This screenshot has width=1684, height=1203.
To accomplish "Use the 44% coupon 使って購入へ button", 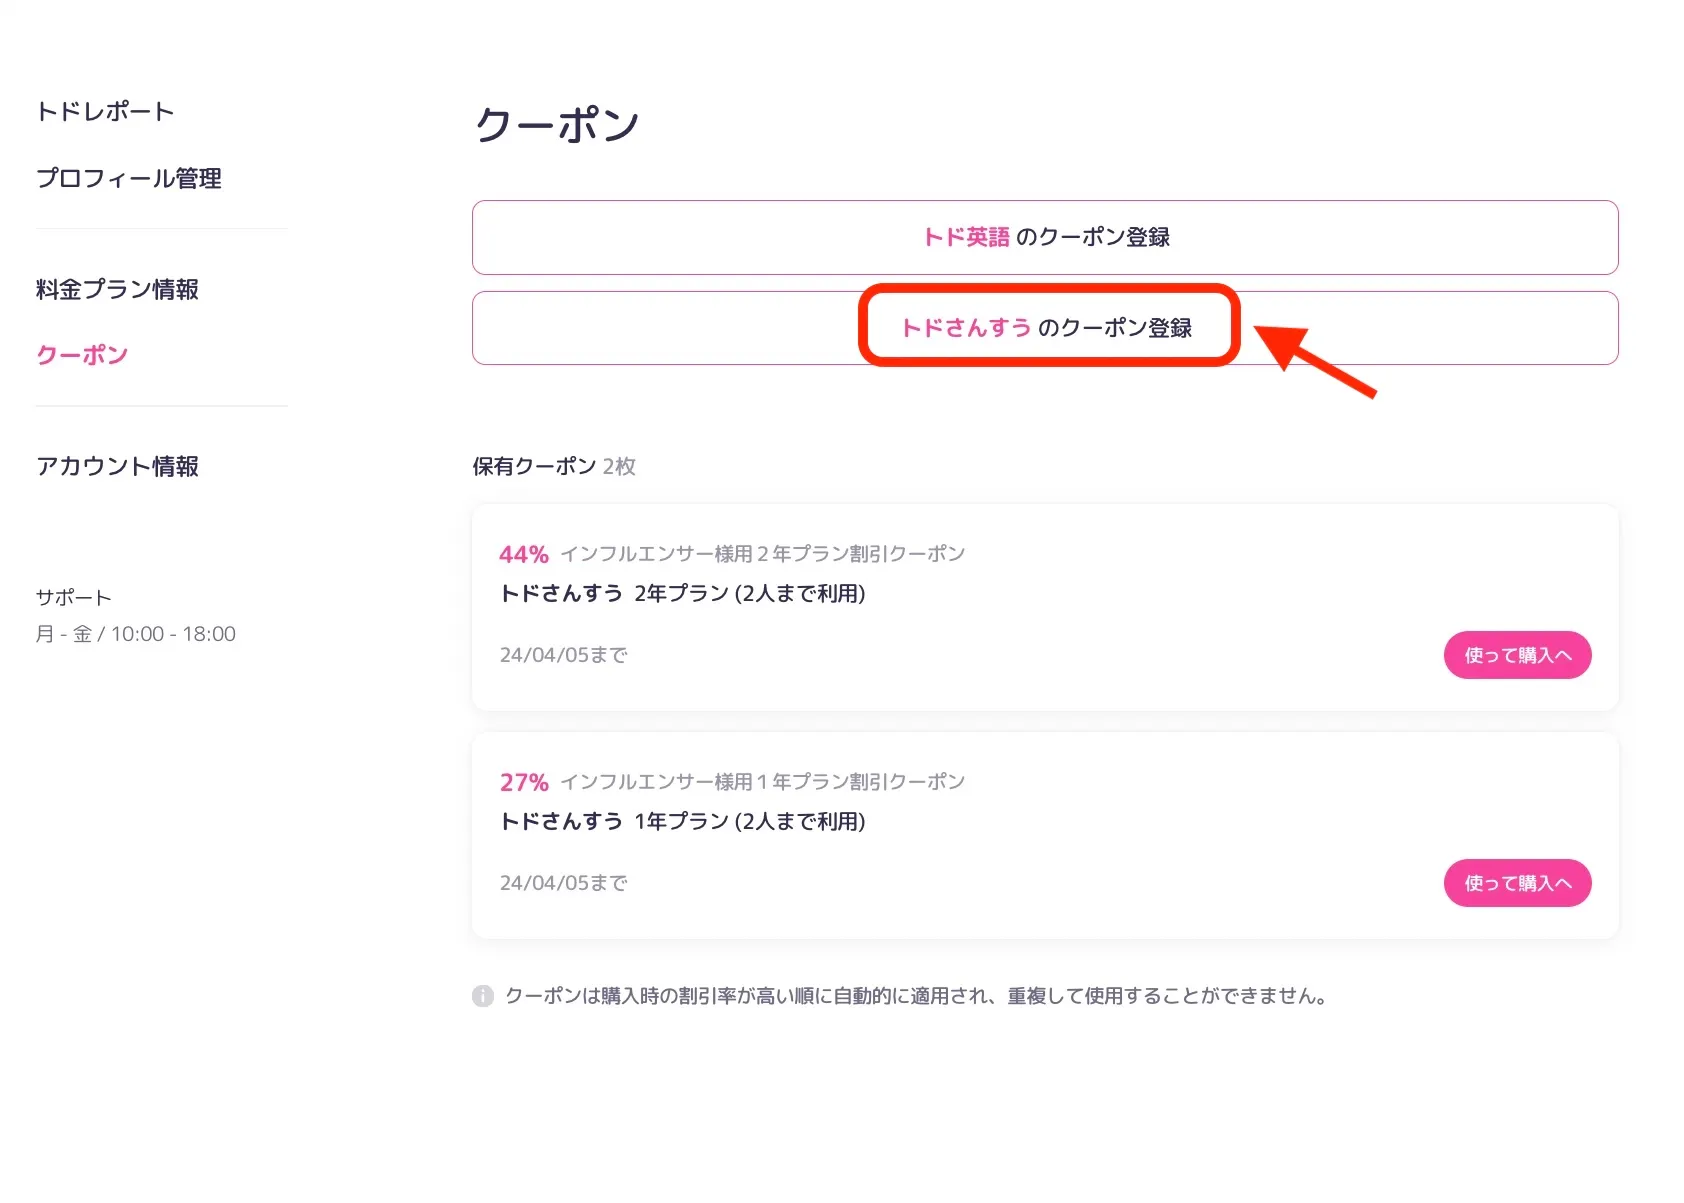I will pos(1517,655).
